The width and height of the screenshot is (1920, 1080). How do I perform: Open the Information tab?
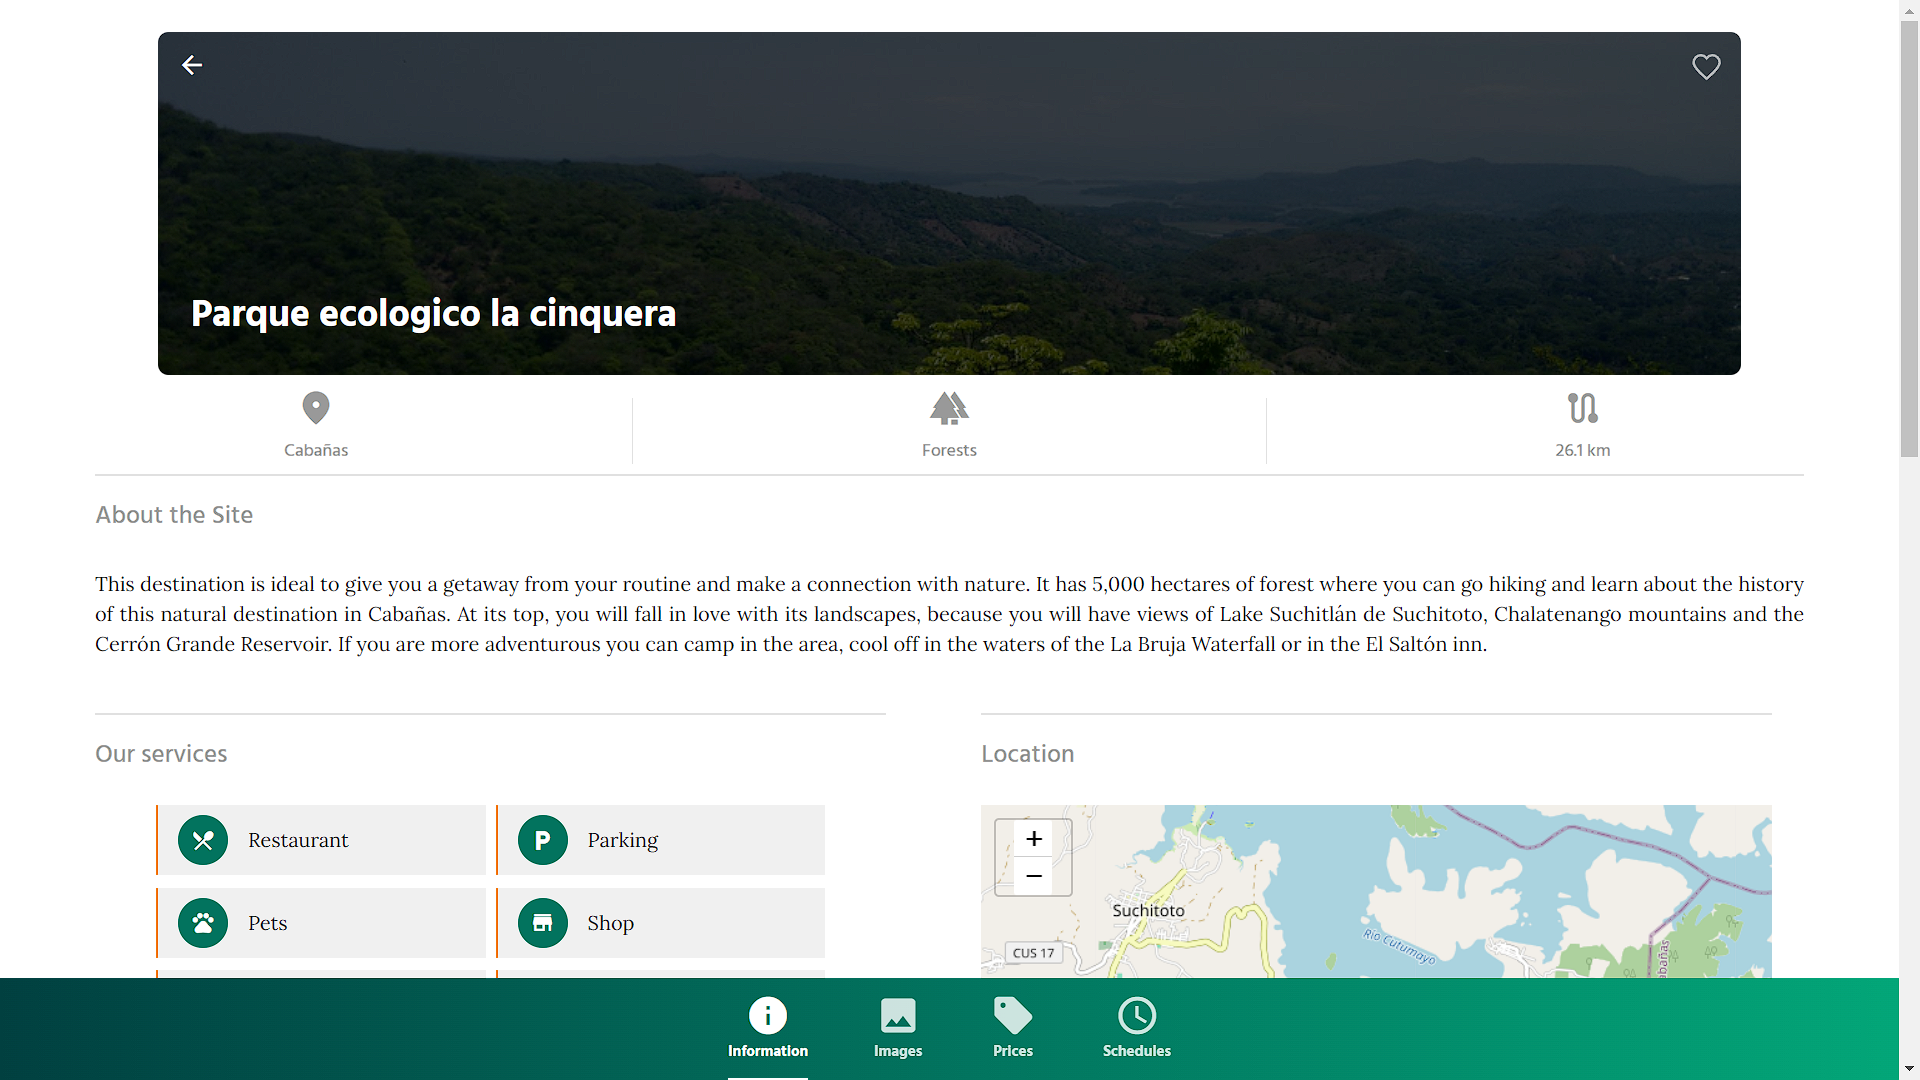[768, 1028]
